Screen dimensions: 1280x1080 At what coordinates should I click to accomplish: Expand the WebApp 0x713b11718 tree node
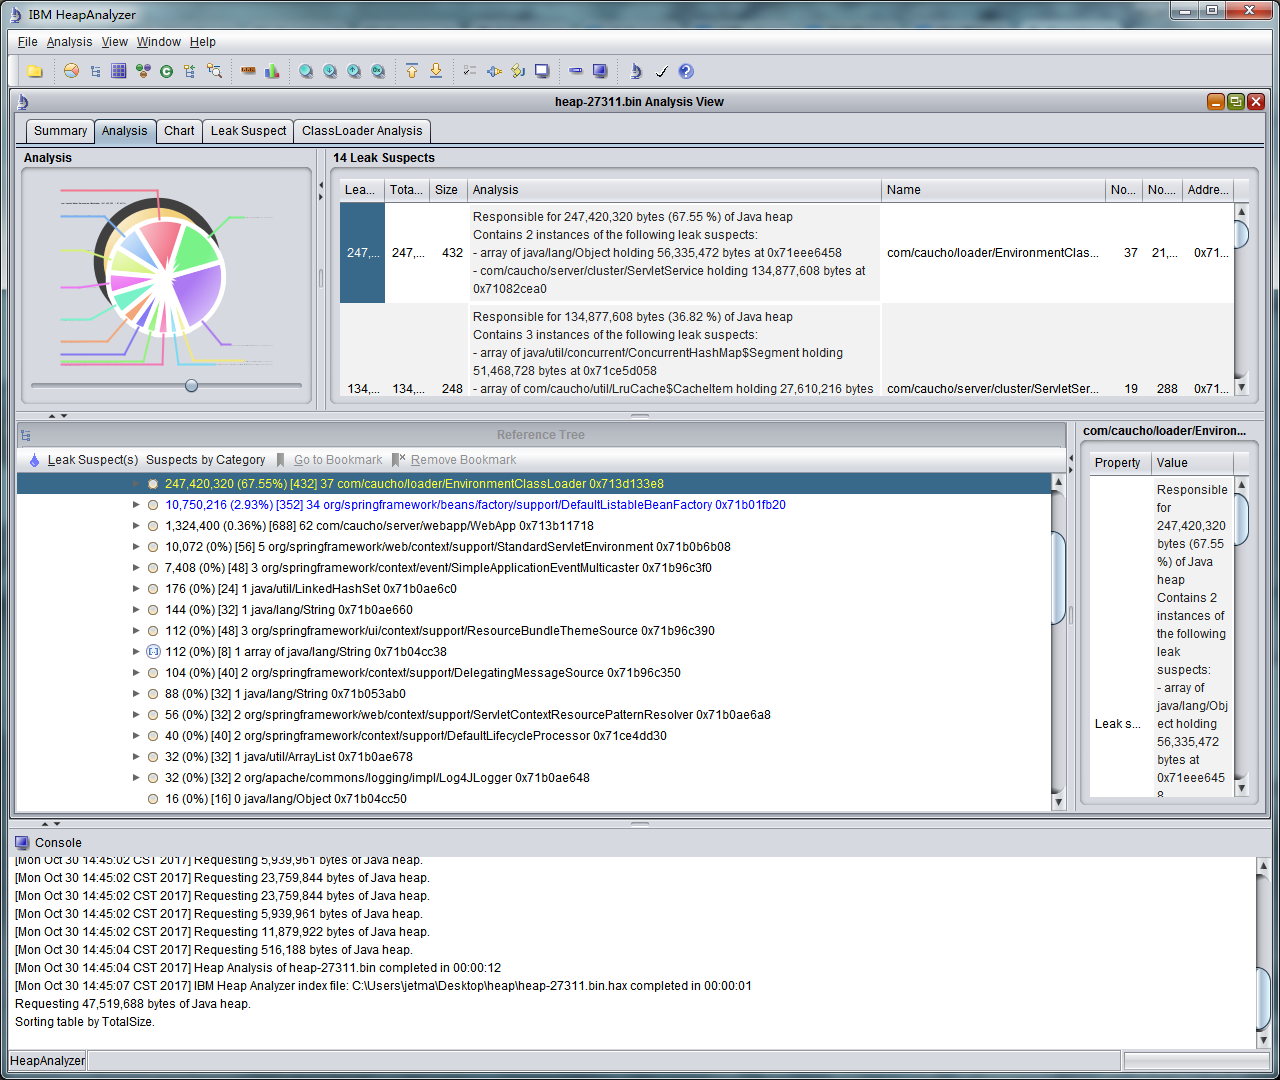[136, 526]
